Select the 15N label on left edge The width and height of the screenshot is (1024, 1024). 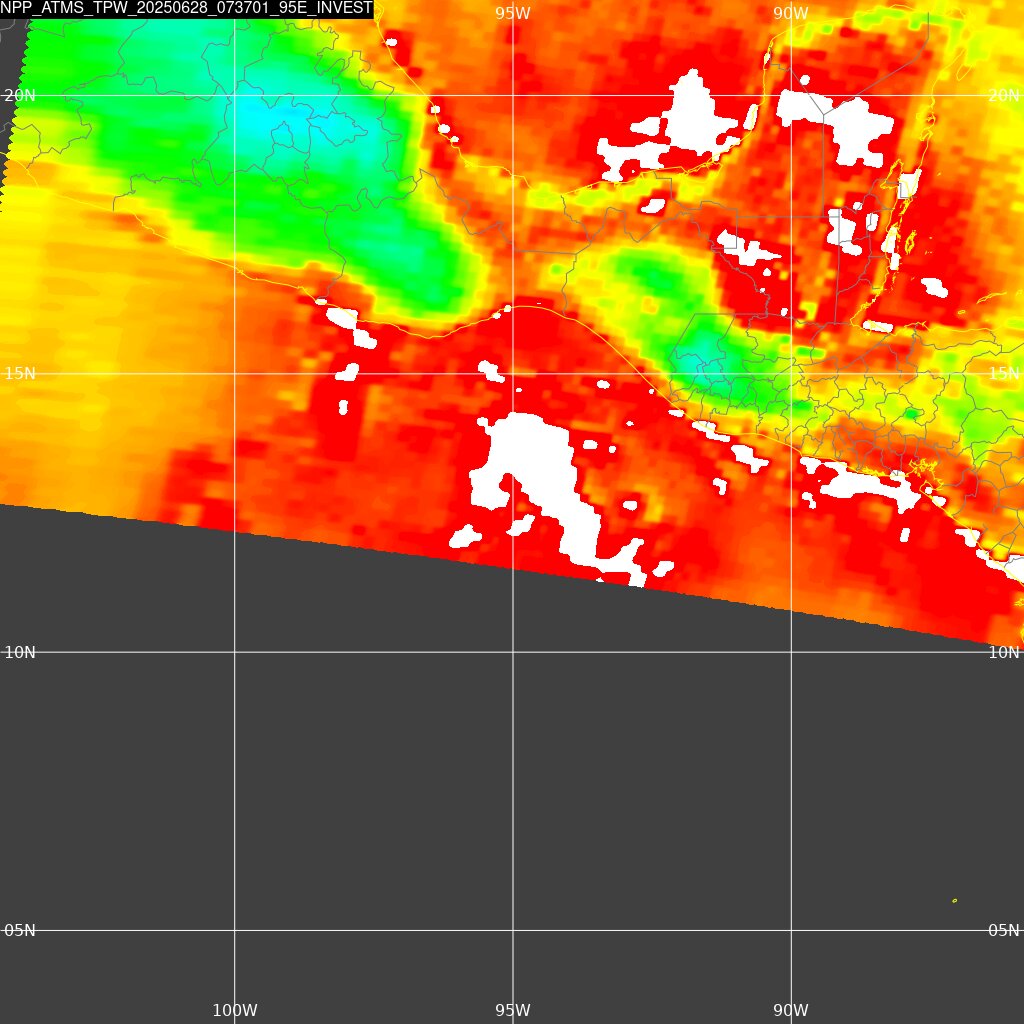tap(20, 374)
